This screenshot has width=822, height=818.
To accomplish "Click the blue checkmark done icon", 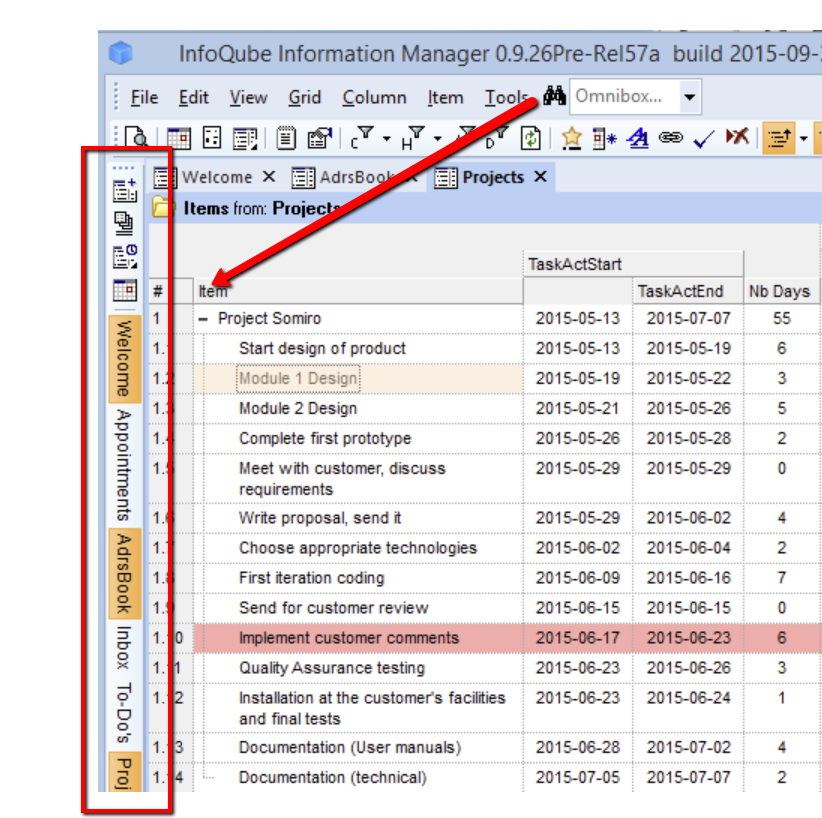I will click(704, 138).
